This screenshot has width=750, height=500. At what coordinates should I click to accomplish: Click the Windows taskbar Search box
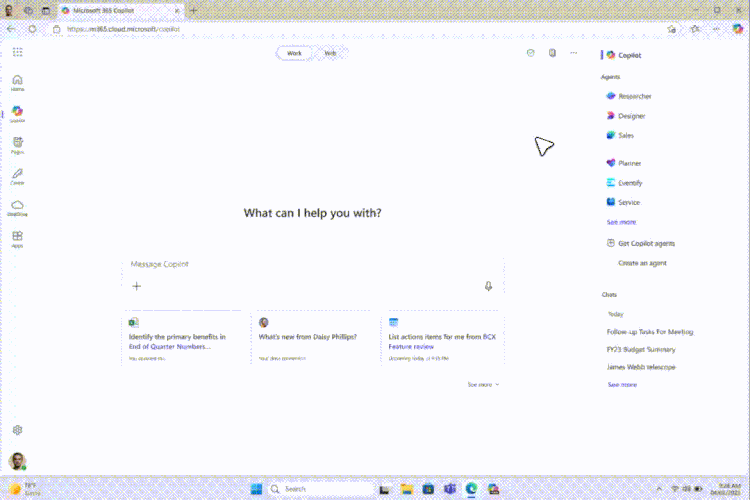coord(320,489)
